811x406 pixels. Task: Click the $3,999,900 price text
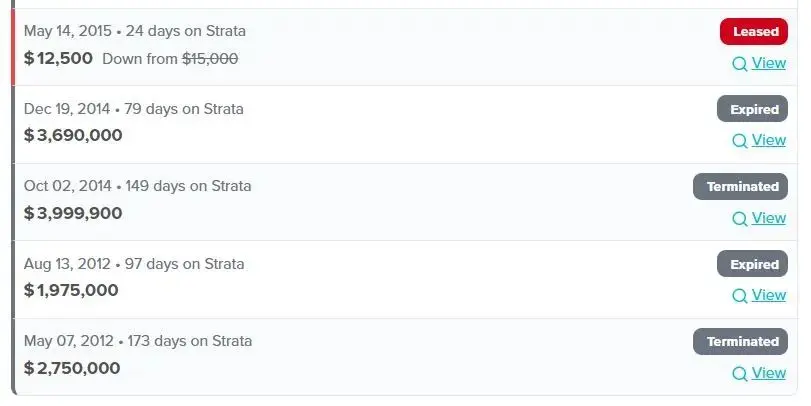tap(73, 213)
